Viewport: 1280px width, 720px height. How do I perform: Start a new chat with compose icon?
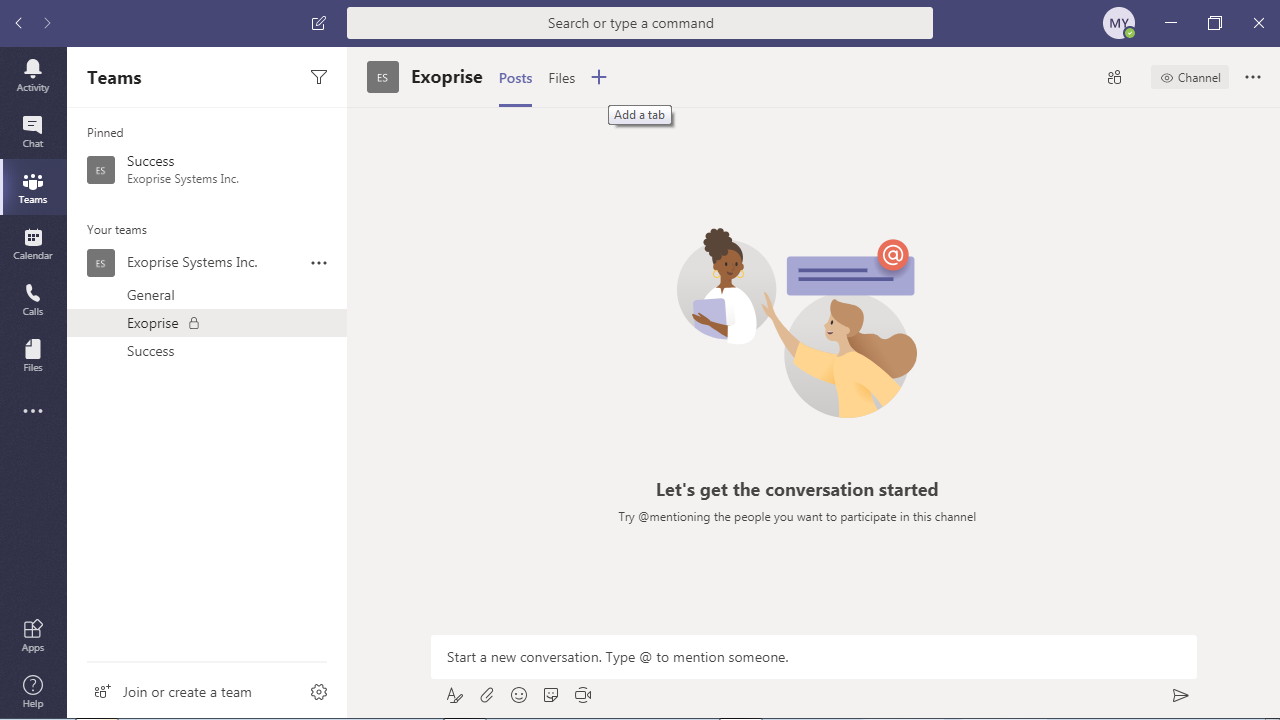319,23
